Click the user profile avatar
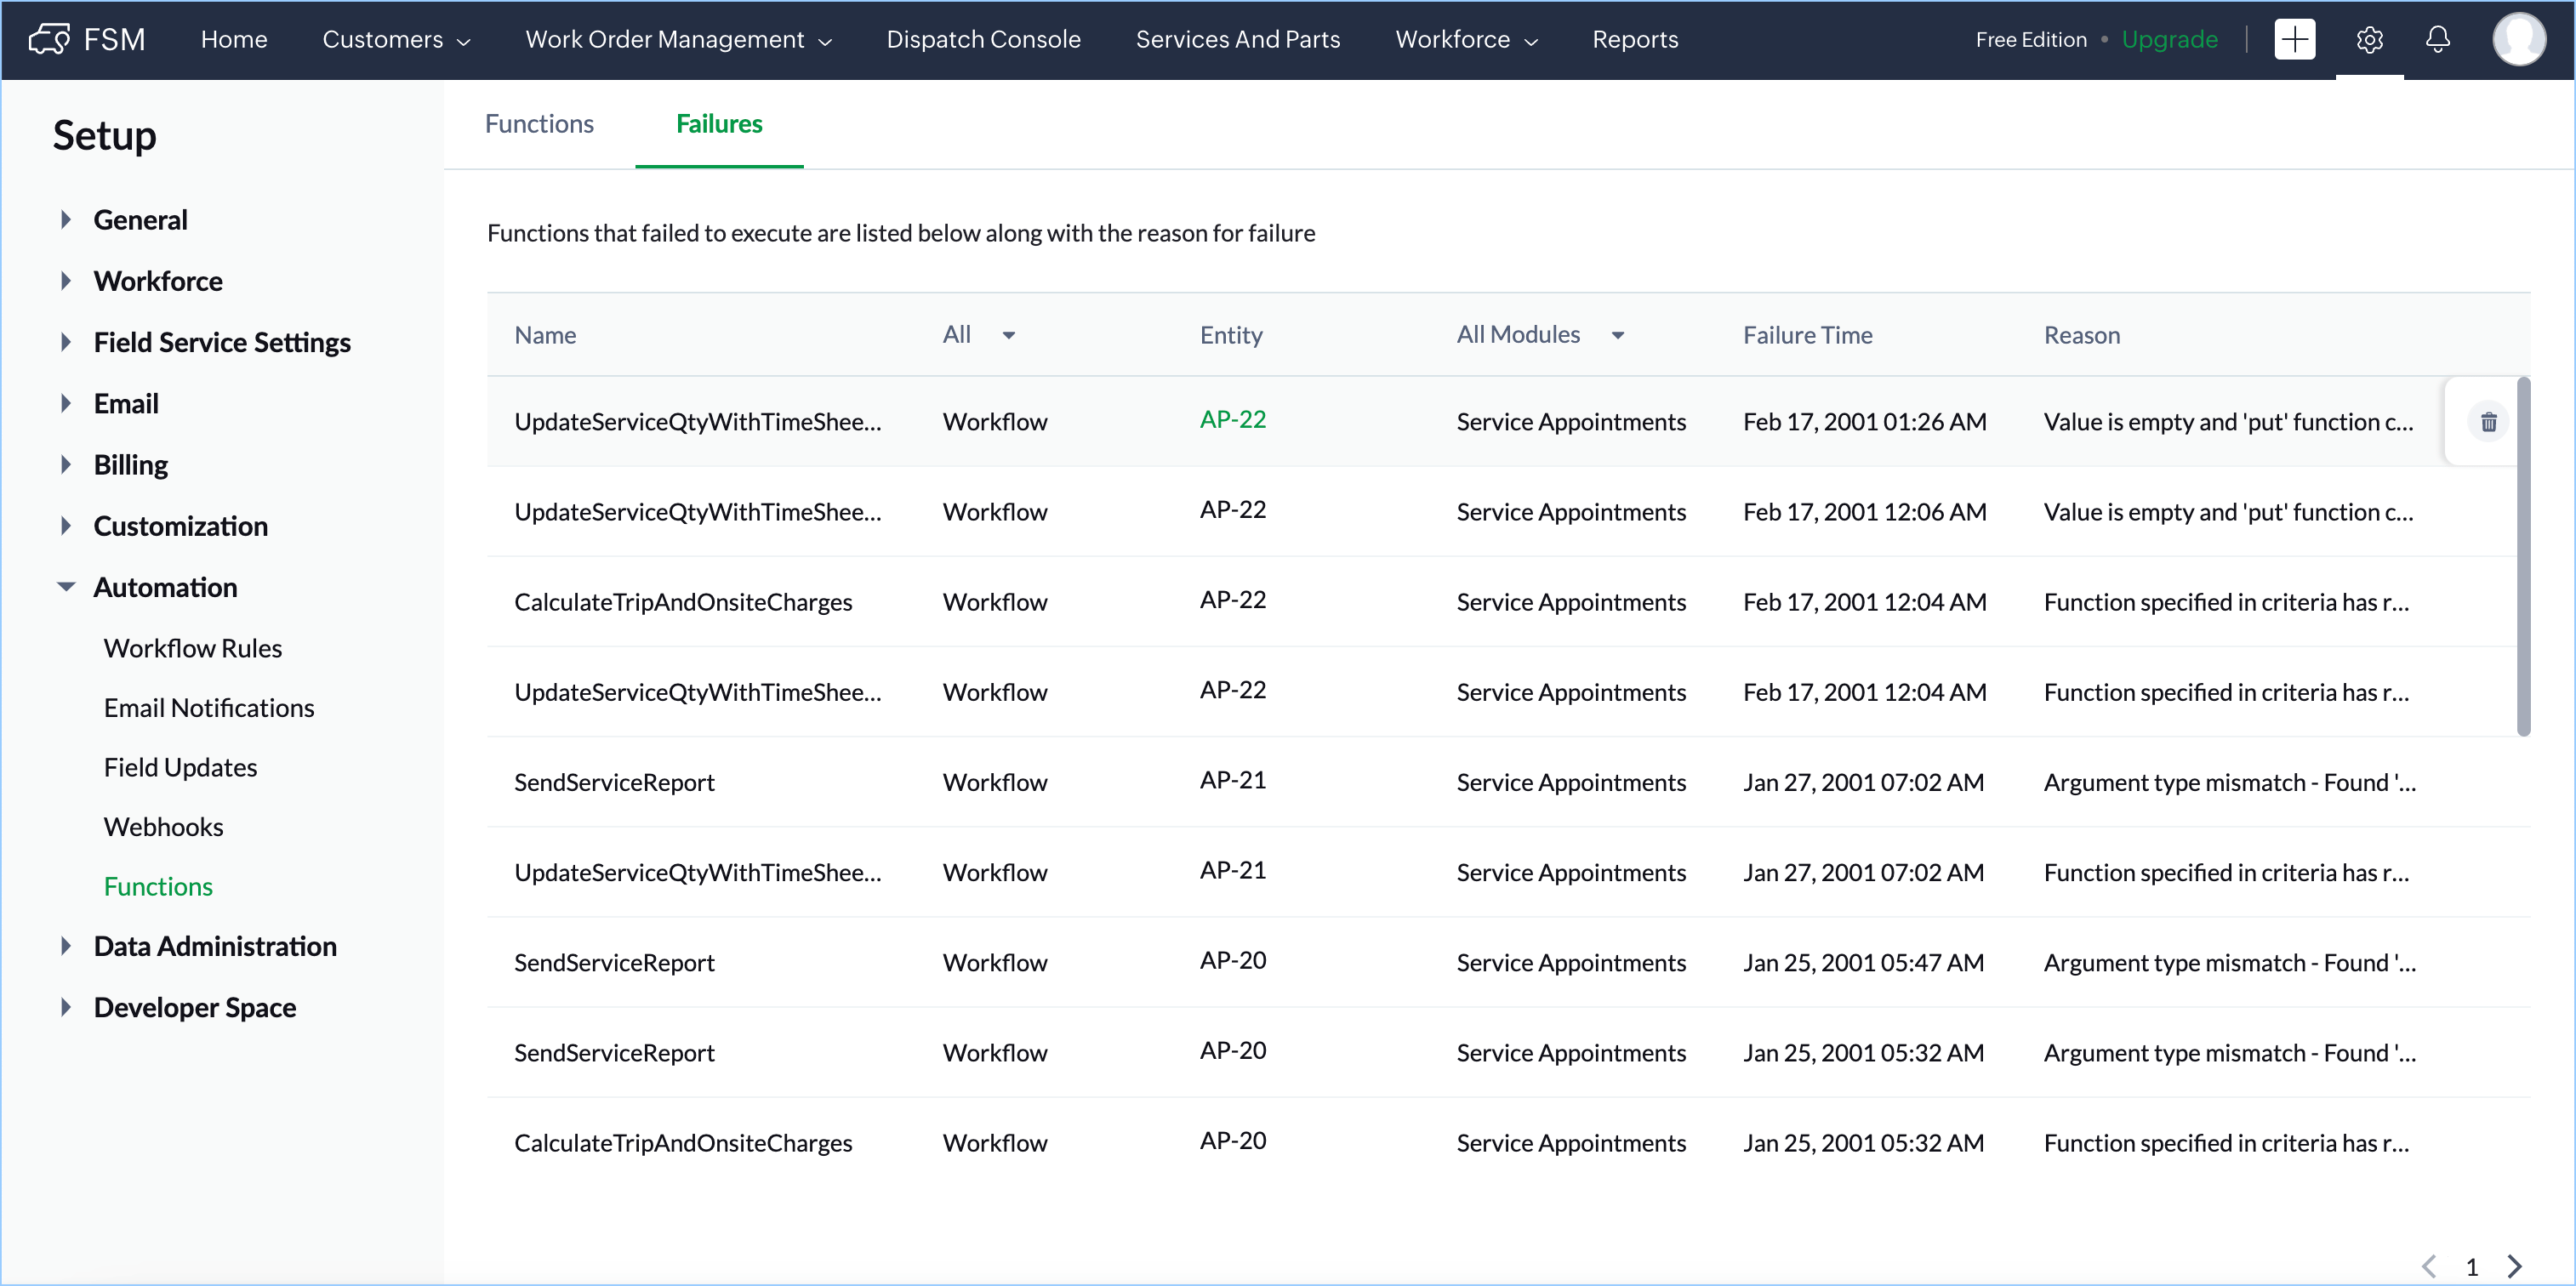Screen dimensions: 2576x1286 coord(2518,39)
